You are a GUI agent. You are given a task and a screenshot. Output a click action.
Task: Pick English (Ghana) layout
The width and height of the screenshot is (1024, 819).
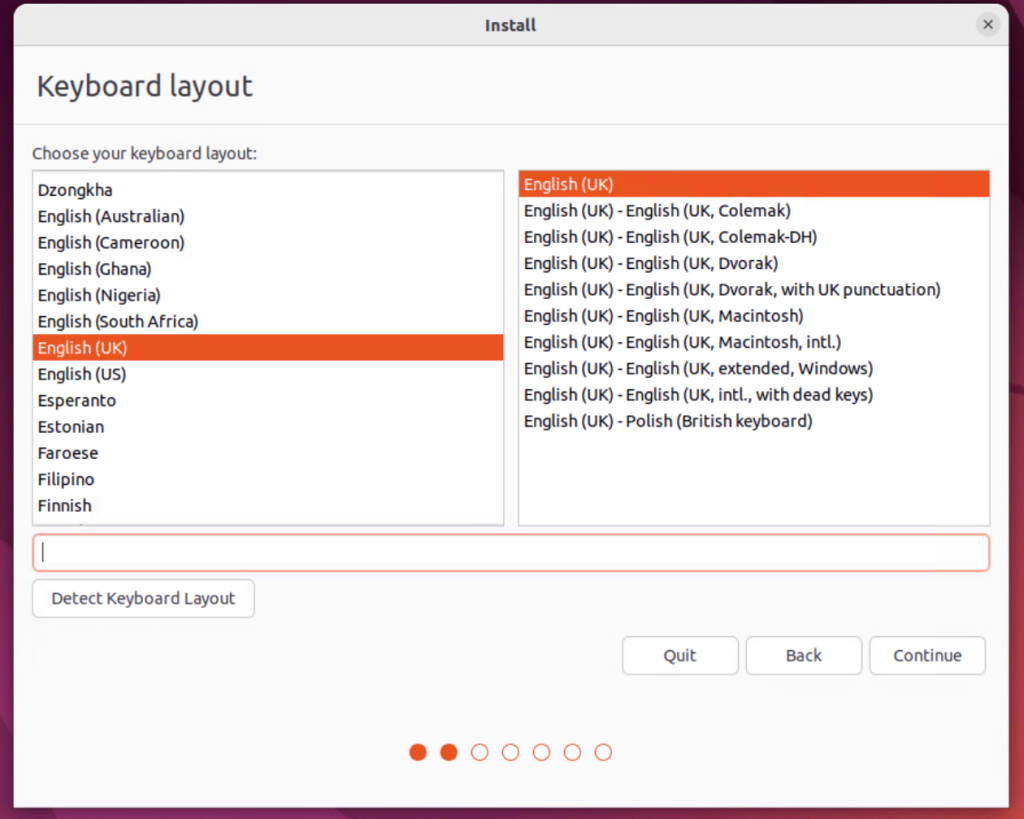click(x=268, y=269)
